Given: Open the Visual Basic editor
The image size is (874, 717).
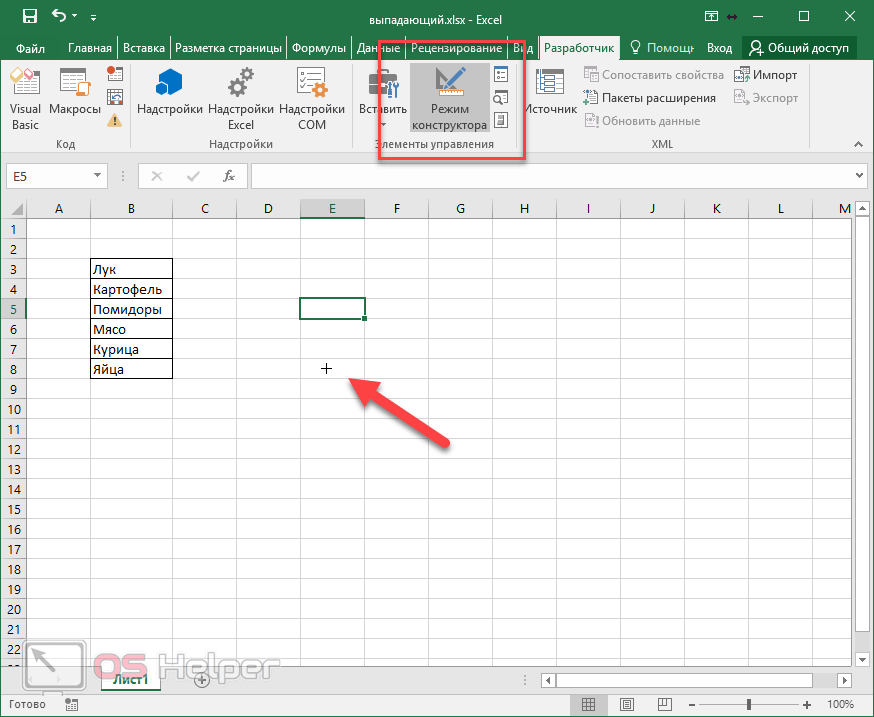Looking at the screenshot, I should pyautogui.click(x=25, y=98).
